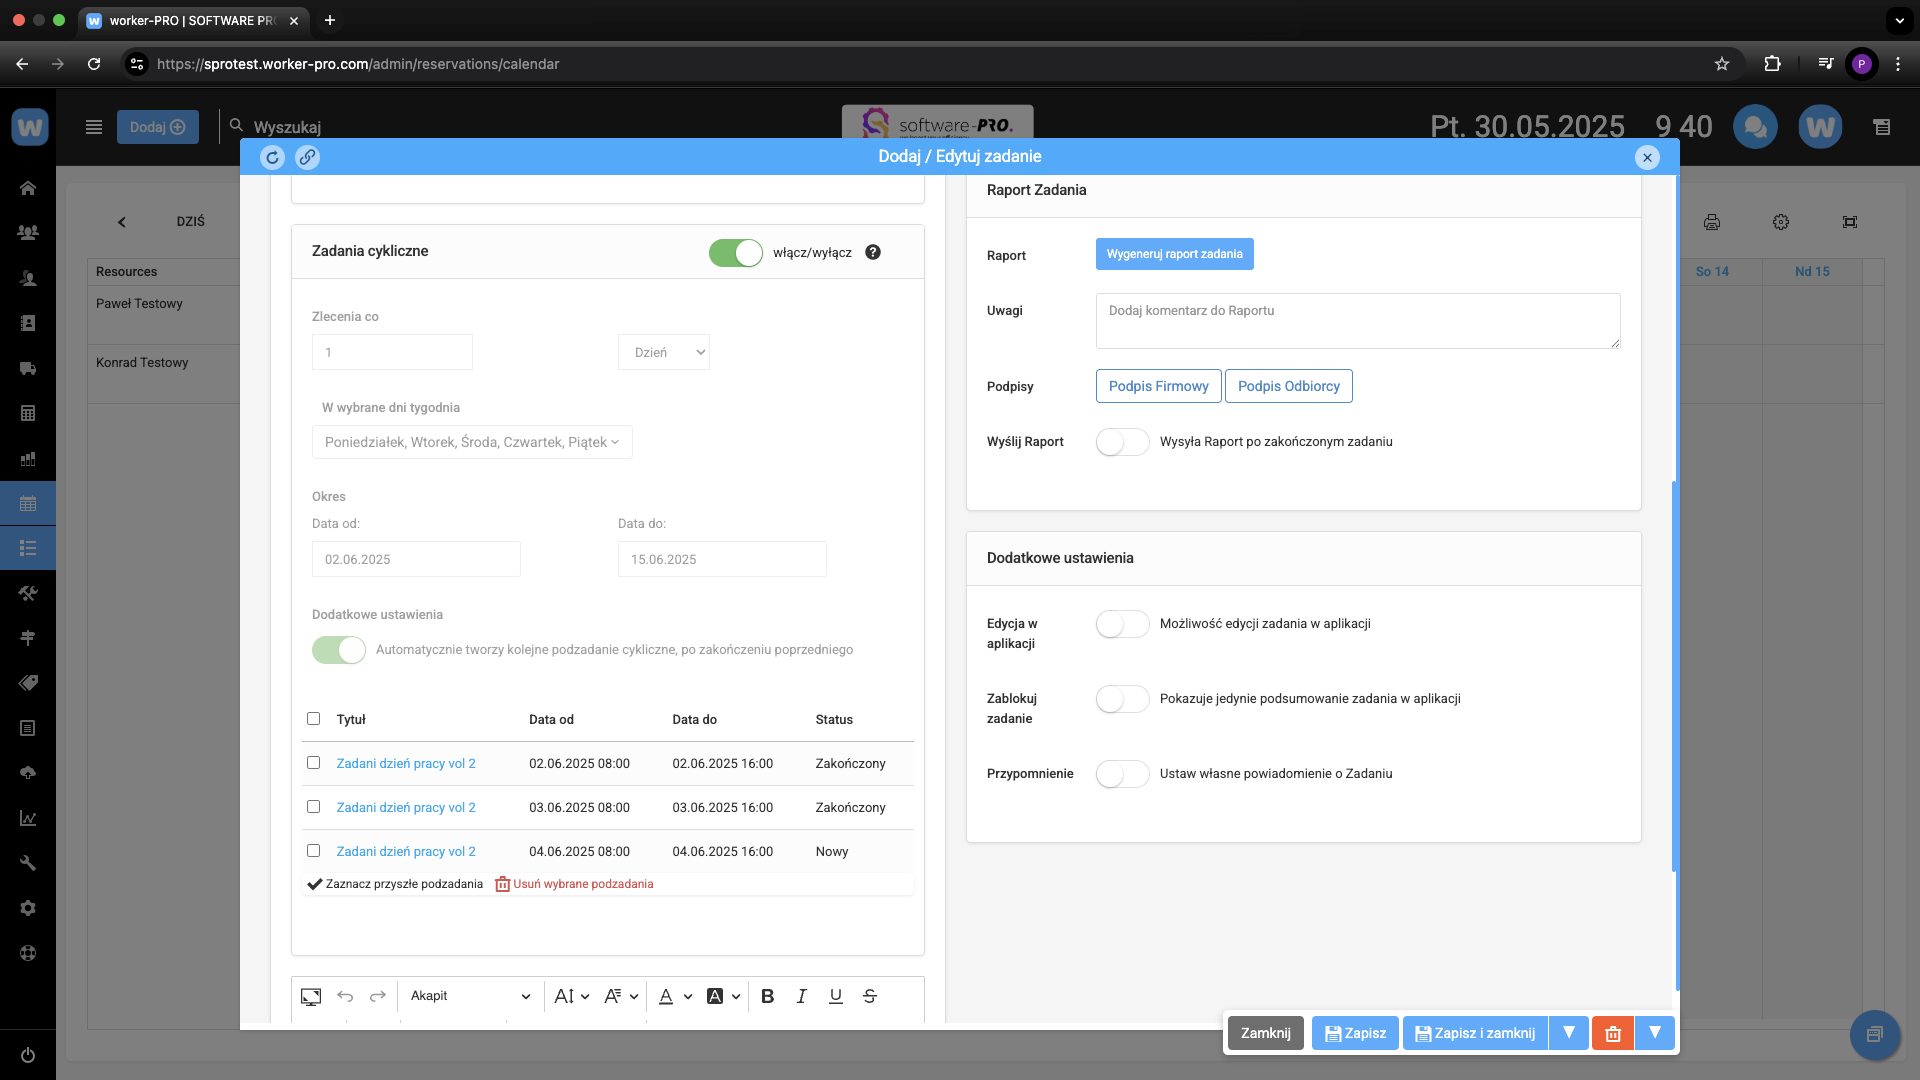This screenshot has width=1920, height=1080.
Task: Open the calendar icon in left sidebar
Action: pyautogui.click(x=28, y=504)
